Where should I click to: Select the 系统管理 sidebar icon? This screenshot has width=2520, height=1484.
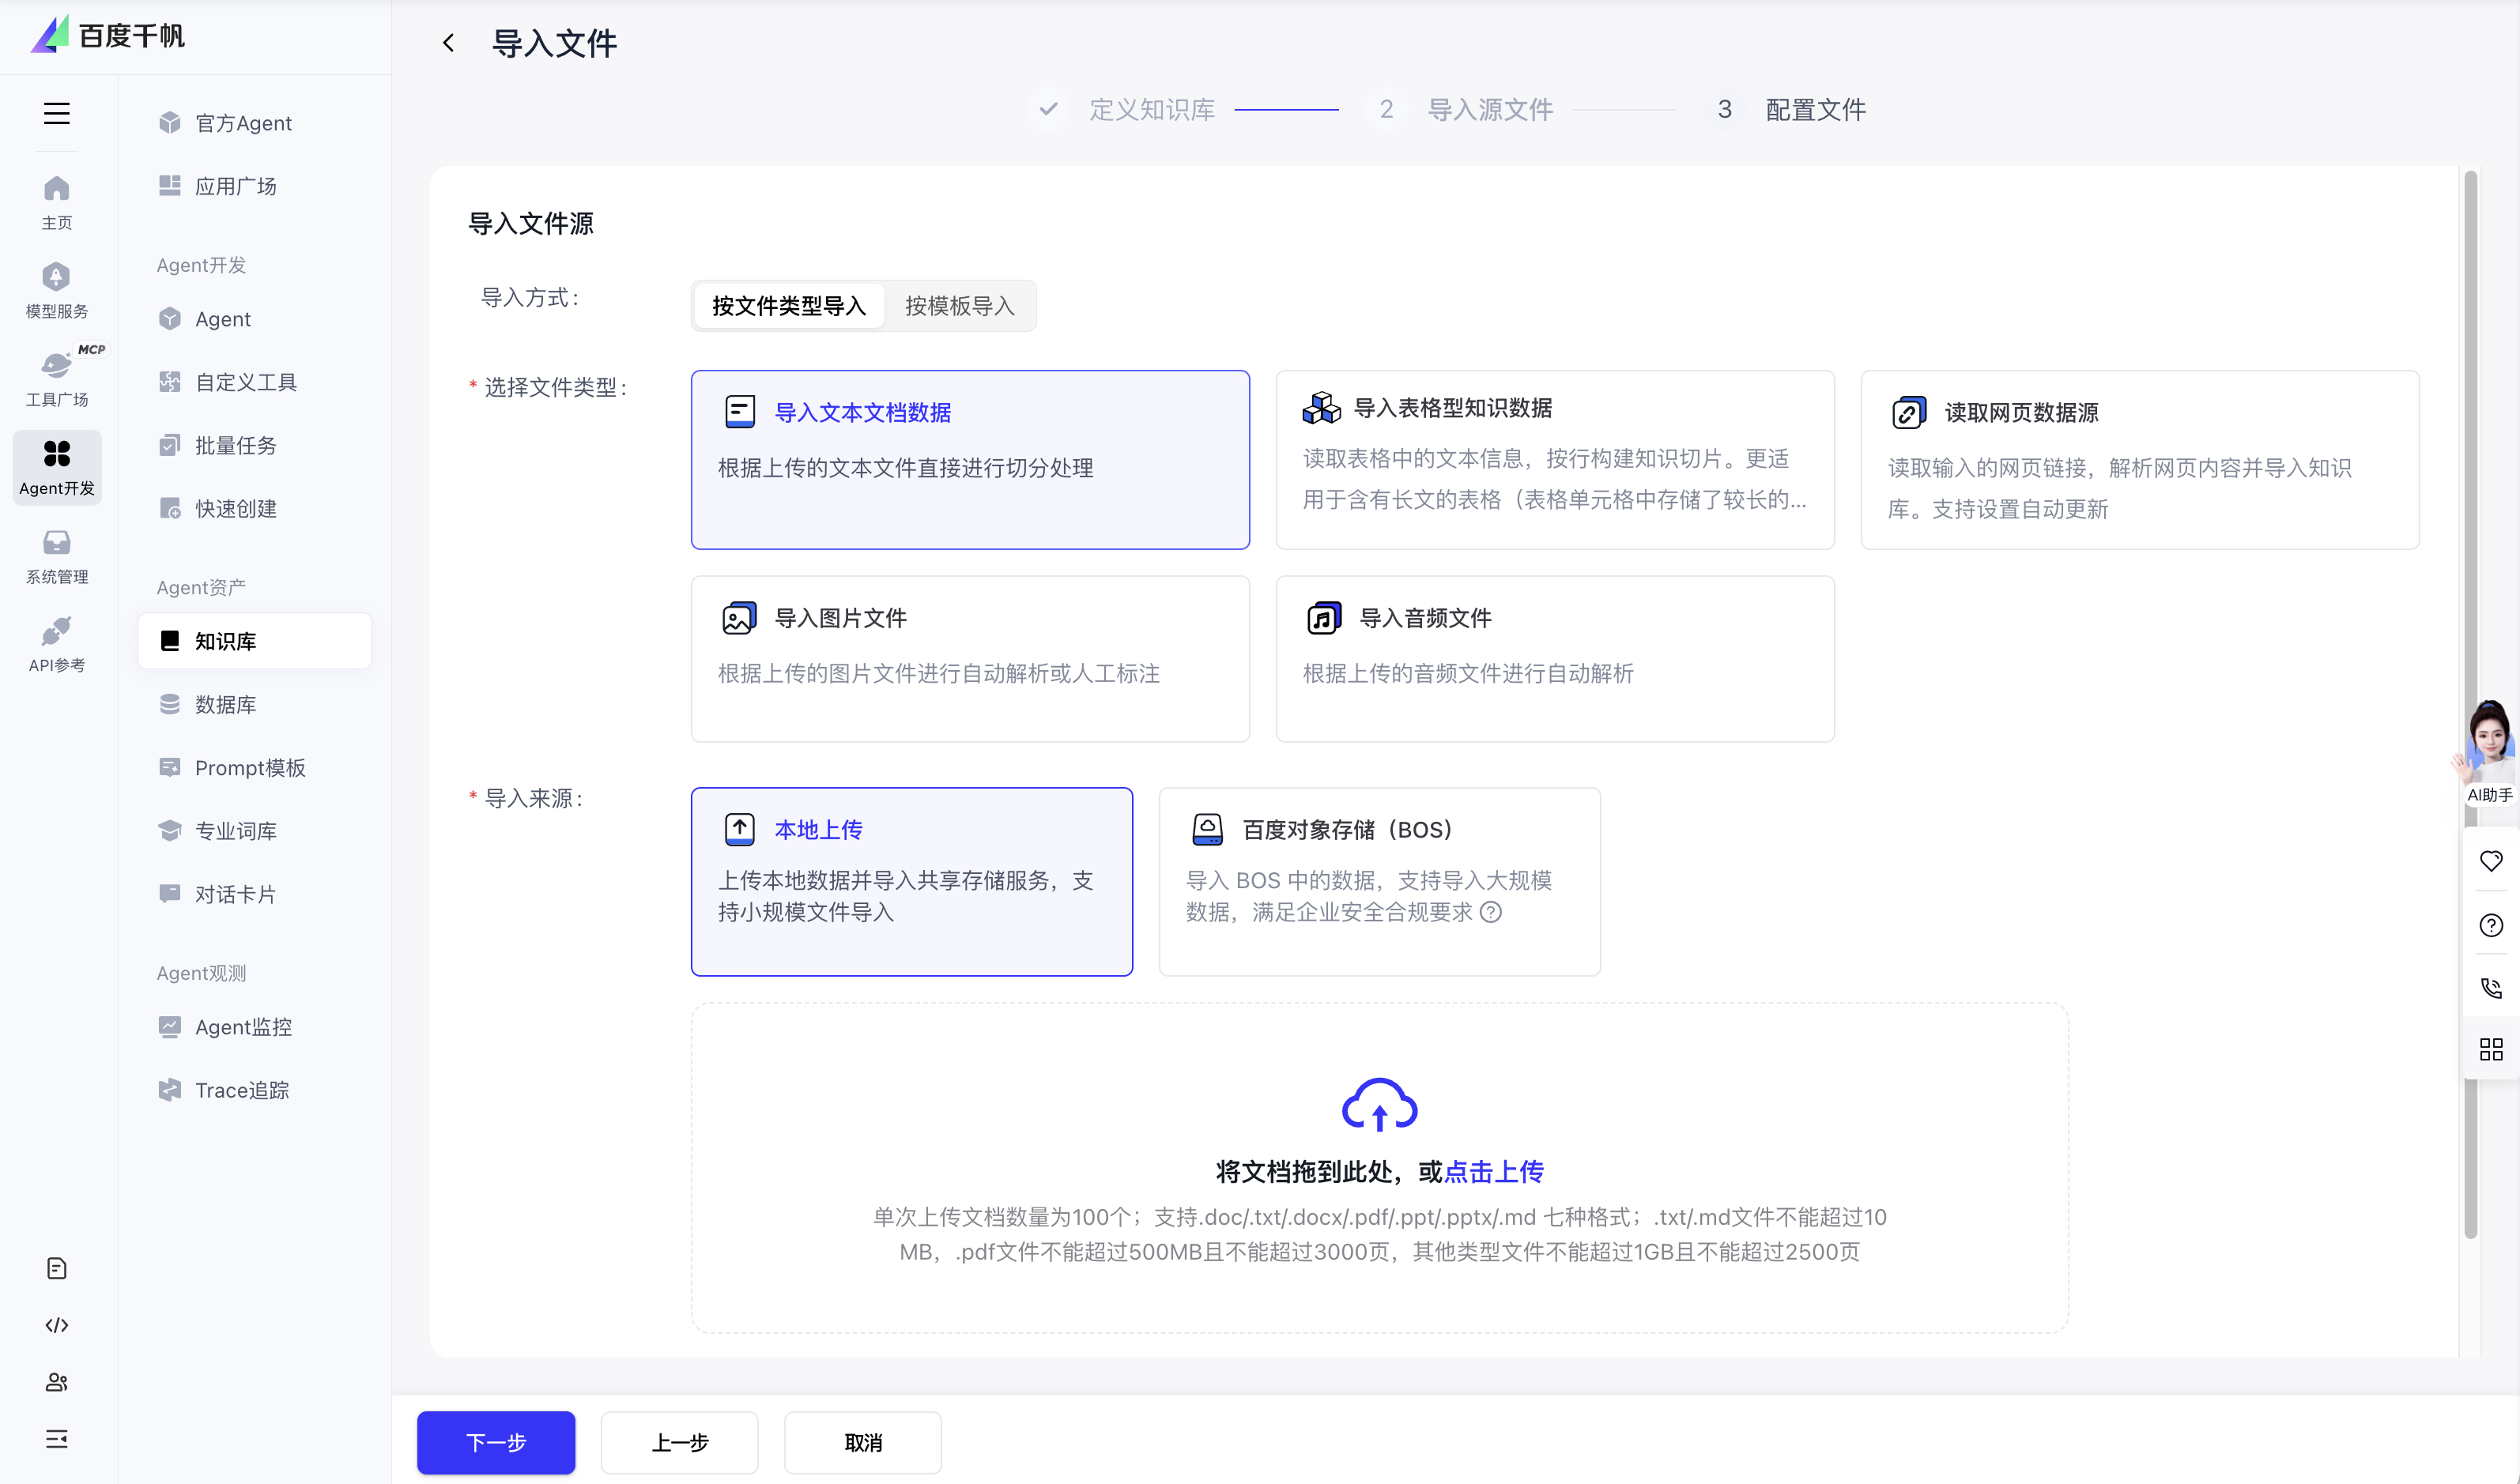click(x=56, y=555)
